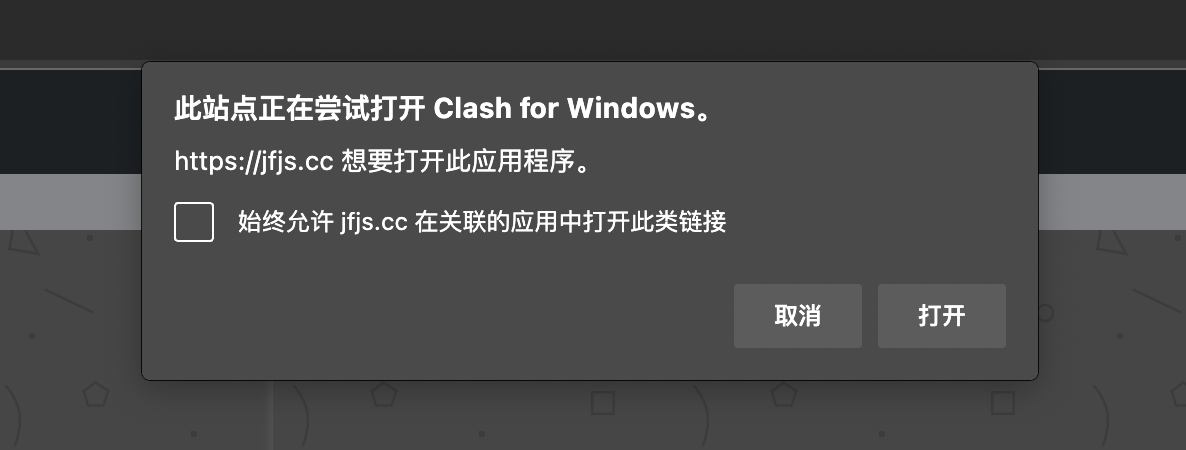Click the triangle outline right of the dialog
This screenshot has width=1186, height=450.
[x=1111, y=241]
